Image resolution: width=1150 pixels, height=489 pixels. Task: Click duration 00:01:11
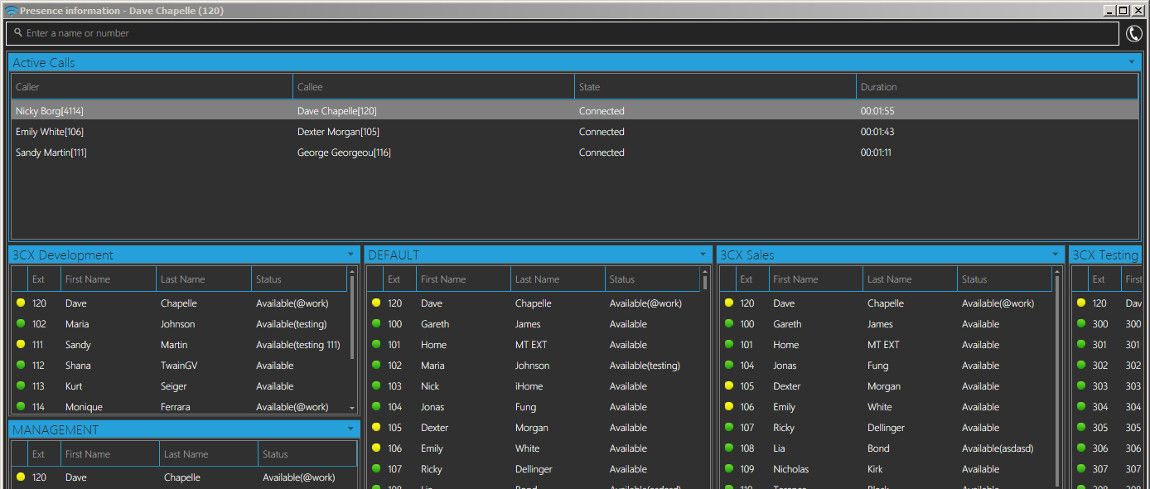tap(877, 152)
